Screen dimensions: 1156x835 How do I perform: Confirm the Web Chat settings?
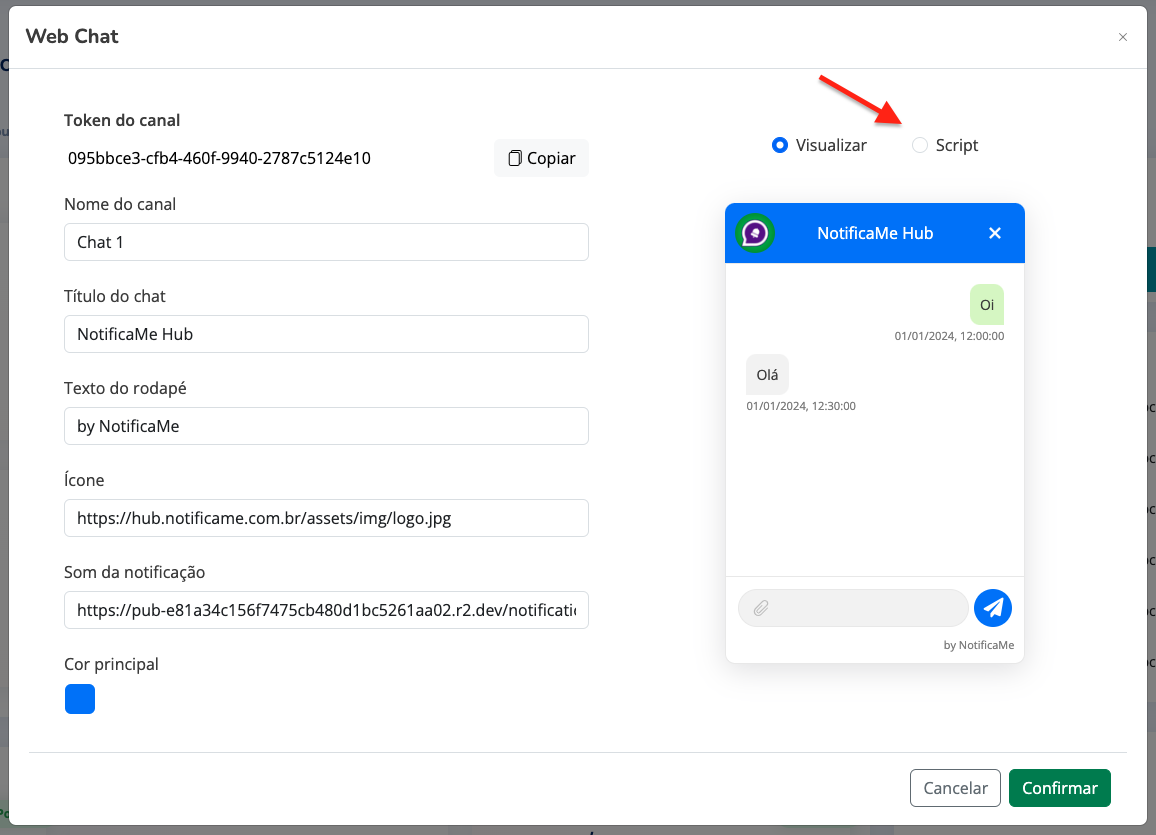click(1059, 788)
